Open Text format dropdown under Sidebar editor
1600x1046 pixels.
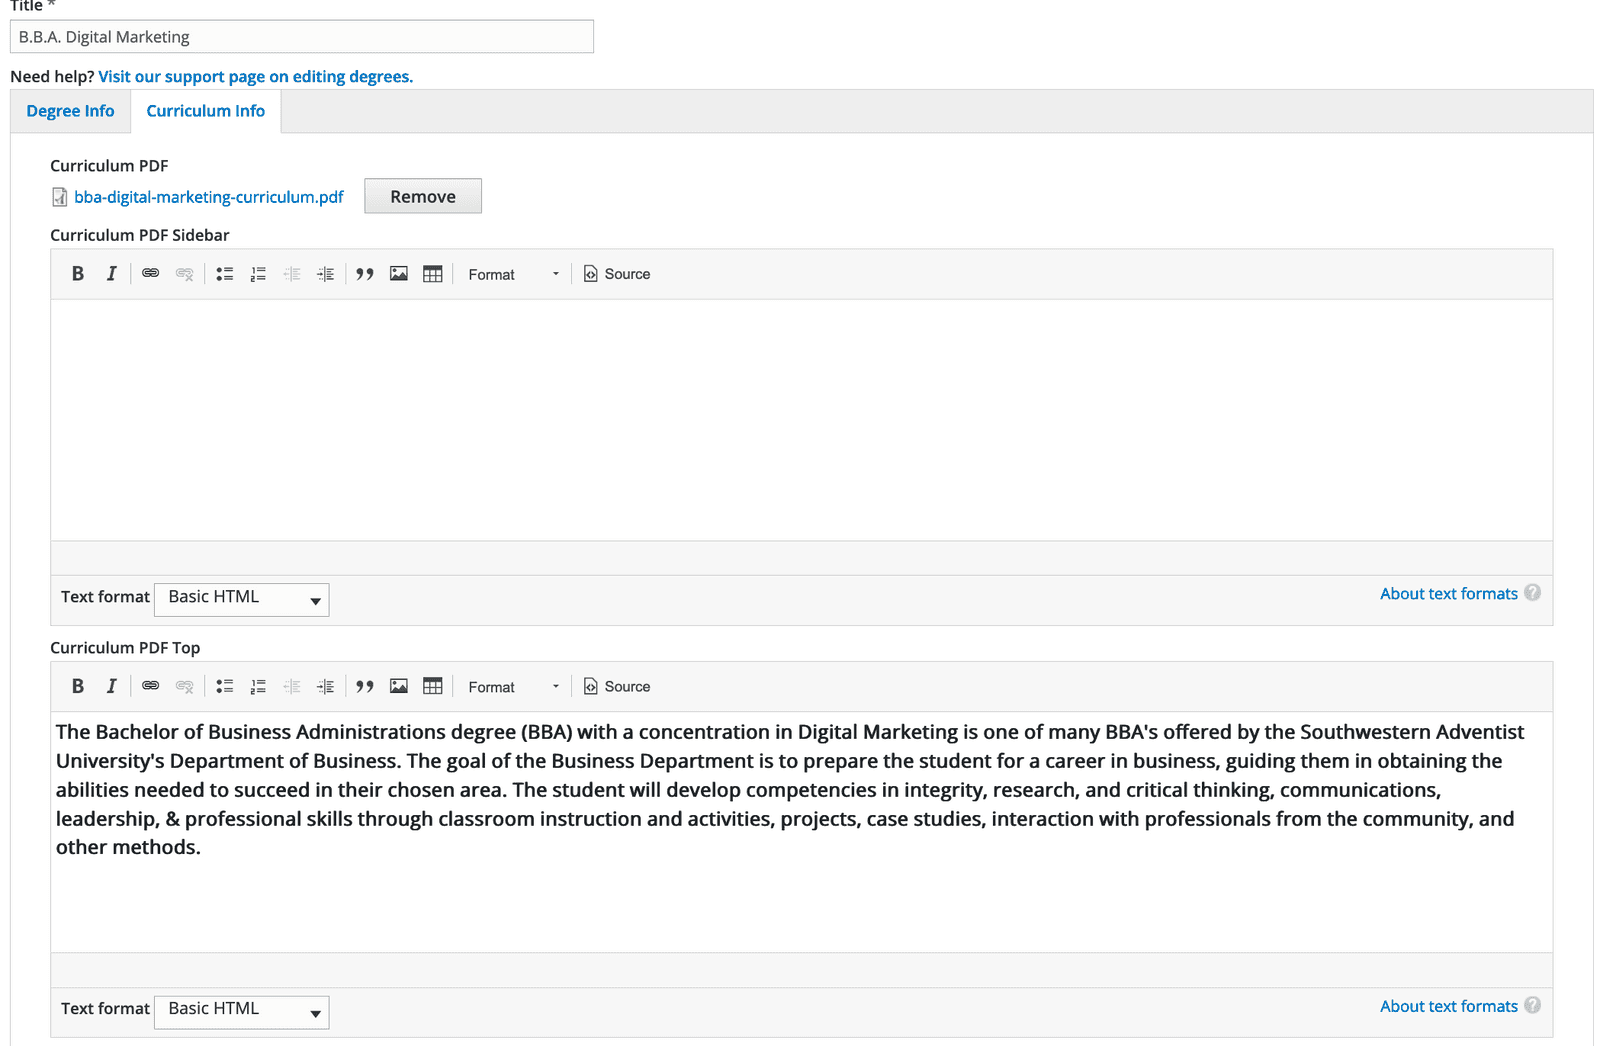pyautogui.click(x=242, y=599)
